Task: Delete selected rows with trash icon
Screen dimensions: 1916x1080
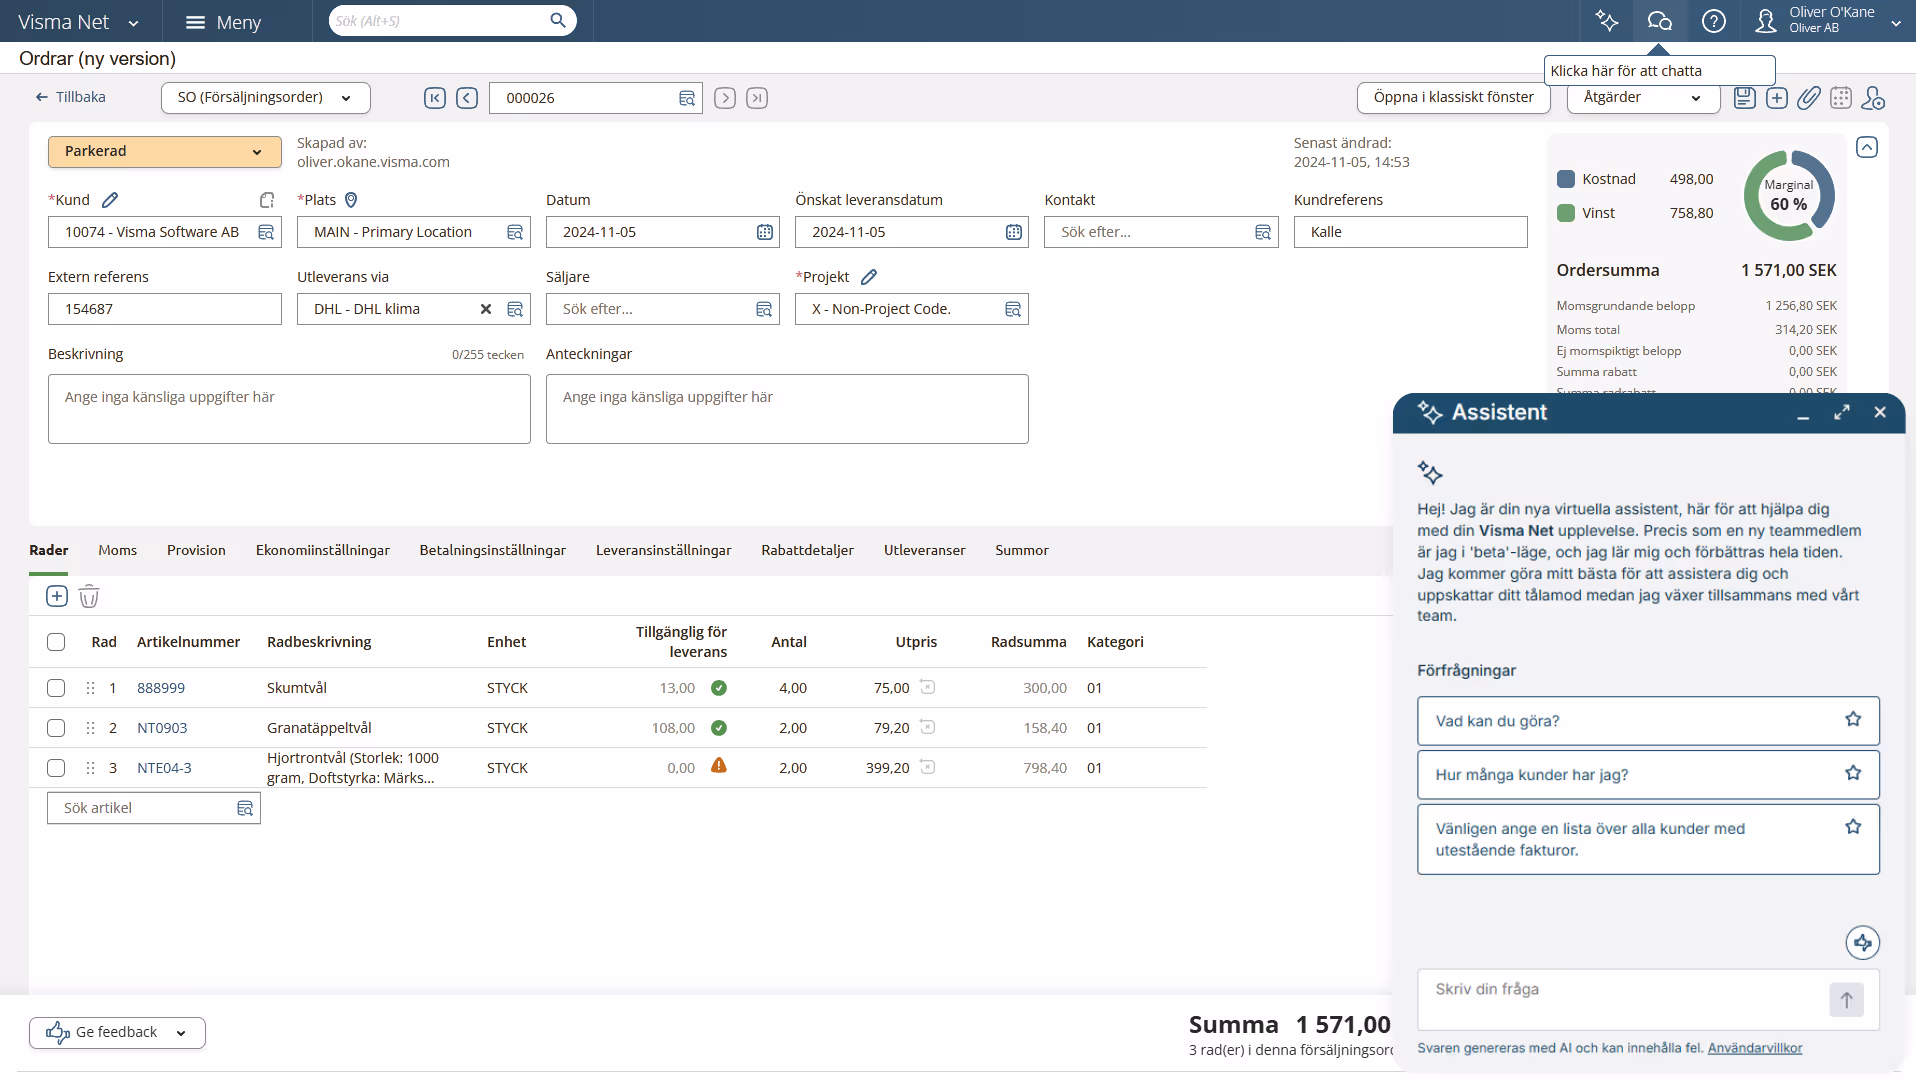Action: click(x=89, y=596)
